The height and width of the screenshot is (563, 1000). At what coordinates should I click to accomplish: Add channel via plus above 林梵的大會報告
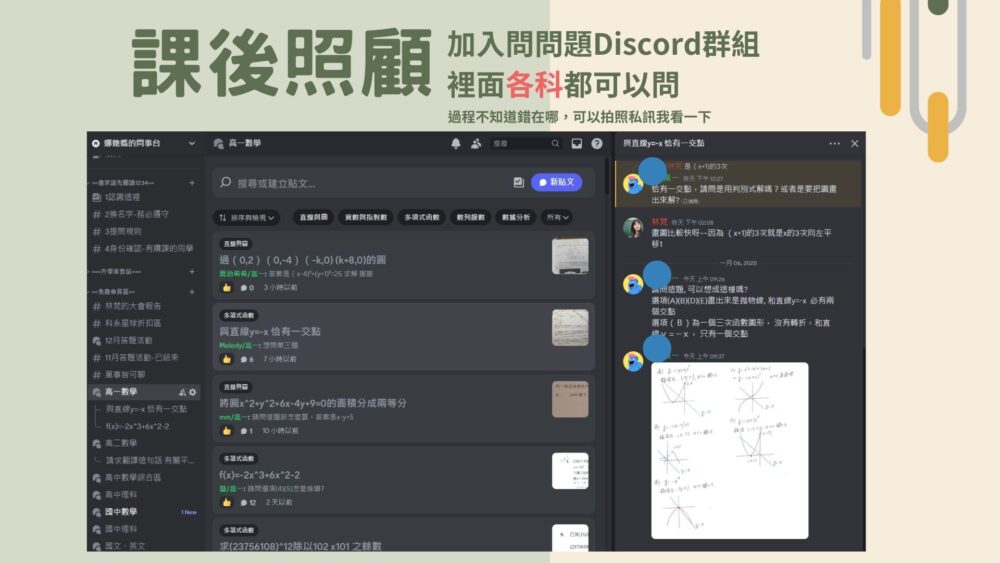pos(192,292)
